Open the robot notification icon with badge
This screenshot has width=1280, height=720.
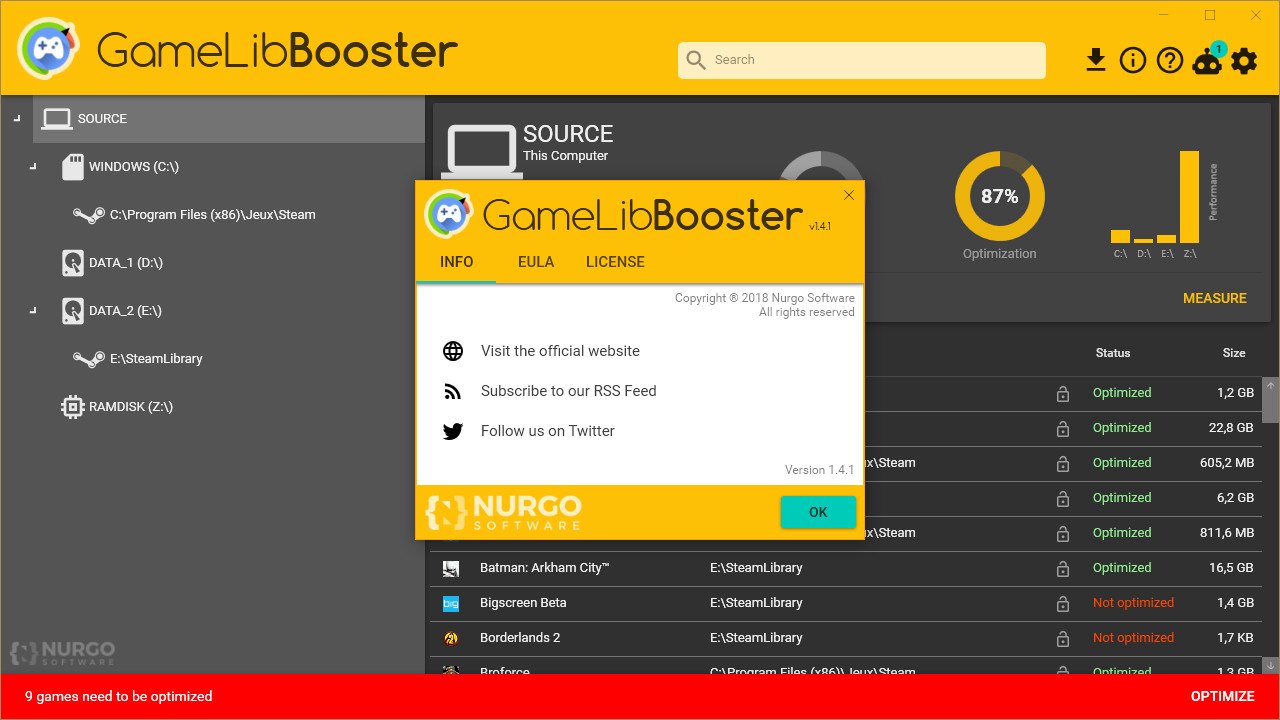coord(1206,61)
